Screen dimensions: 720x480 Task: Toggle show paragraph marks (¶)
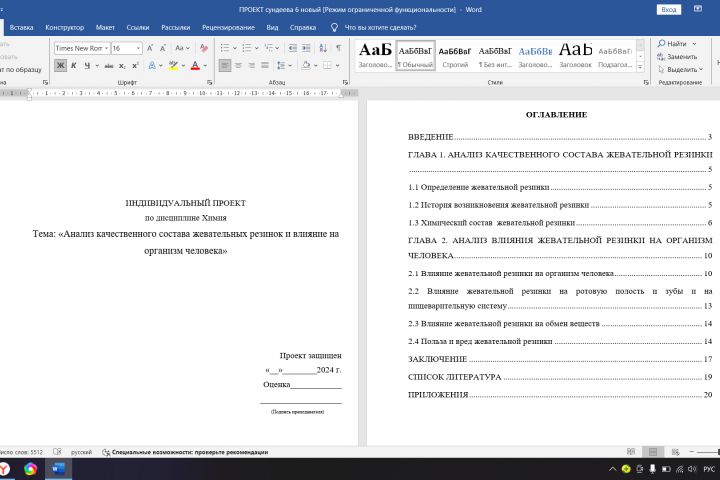[338, 48]
